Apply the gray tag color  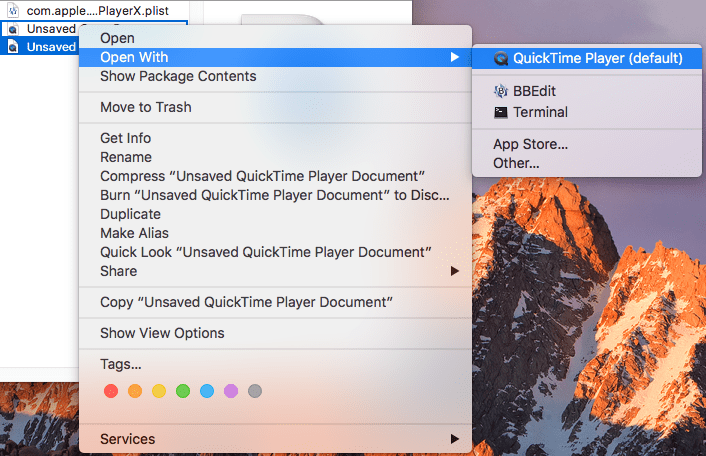click(x=255, y=391)
